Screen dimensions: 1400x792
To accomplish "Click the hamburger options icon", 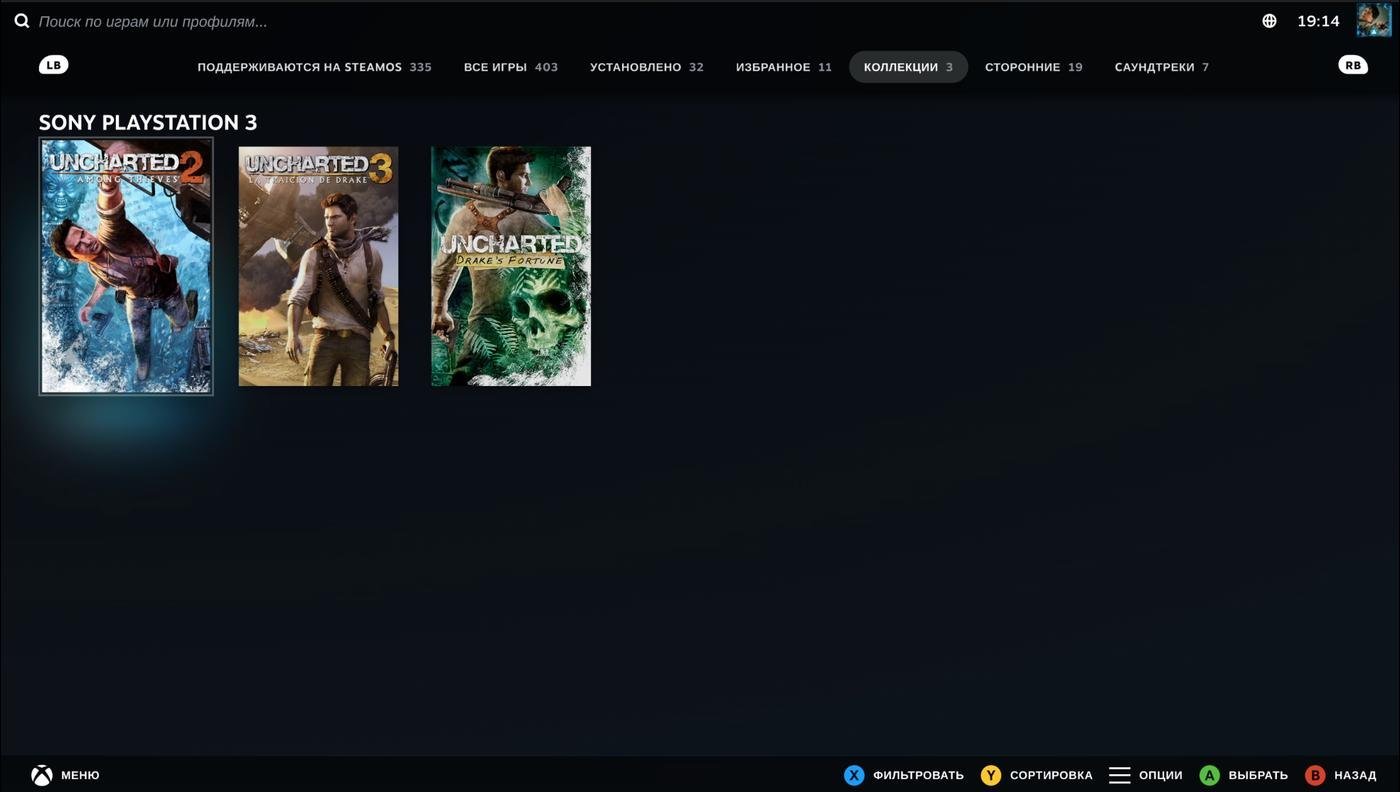I will pos(1120,775).
